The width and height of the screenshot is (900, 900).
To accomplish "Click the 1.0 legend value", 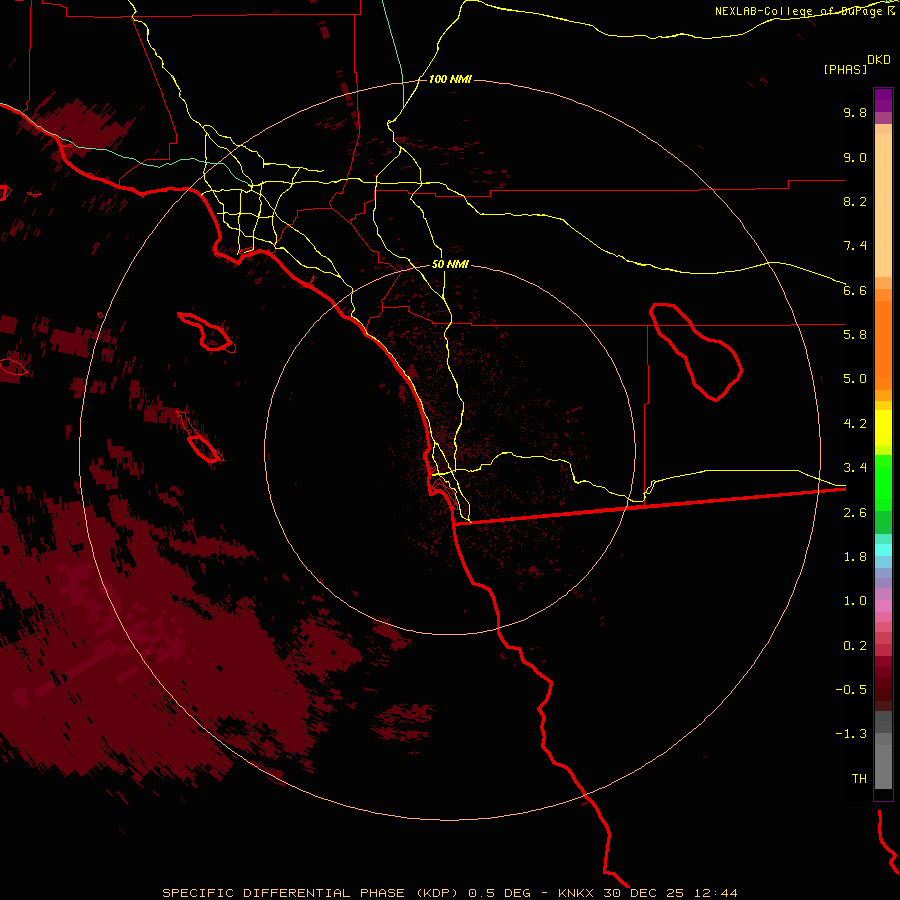I will pos(855,601).
